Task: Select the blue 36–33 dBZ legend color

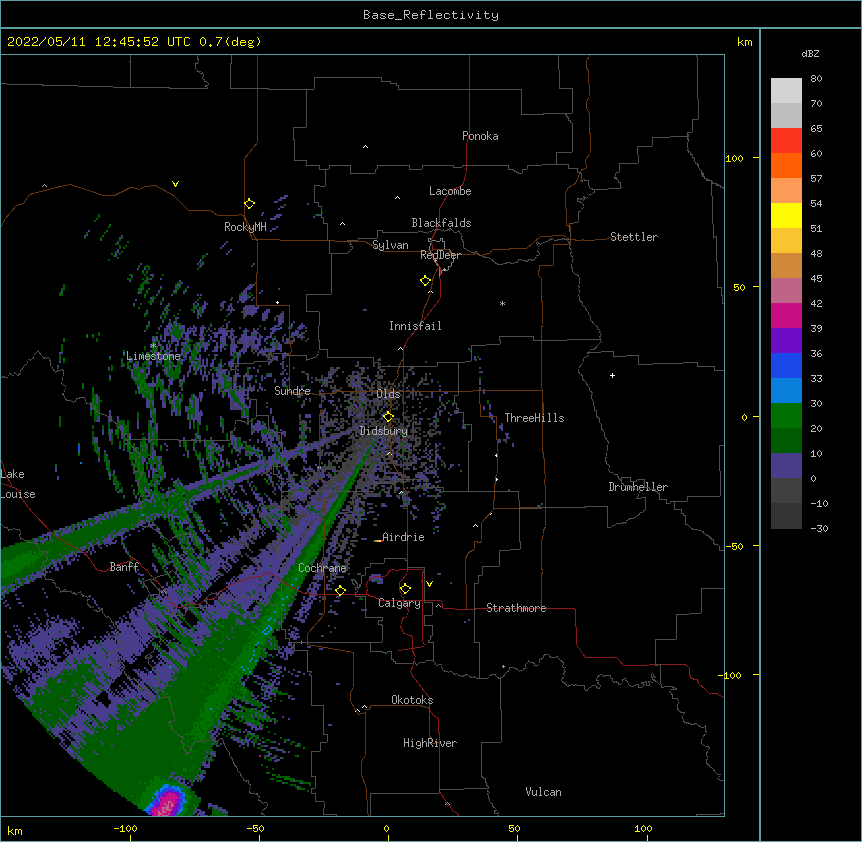Action: tap(786, 365)
